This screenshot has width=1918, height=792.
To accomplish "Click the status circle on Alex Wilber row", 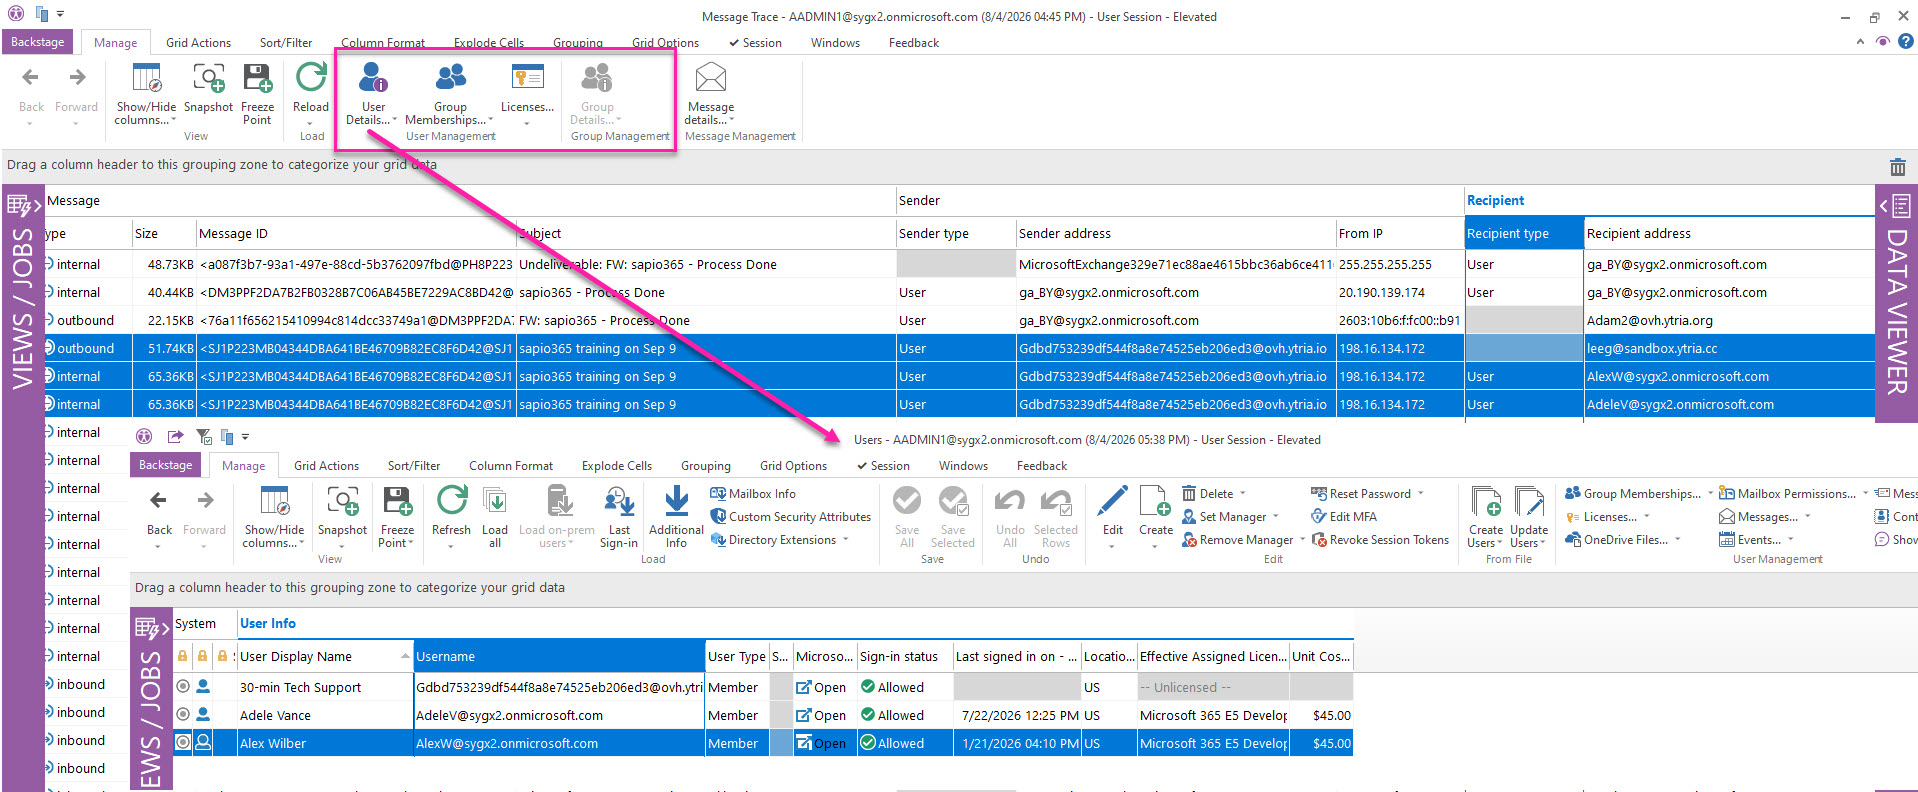I will (183, 743).
